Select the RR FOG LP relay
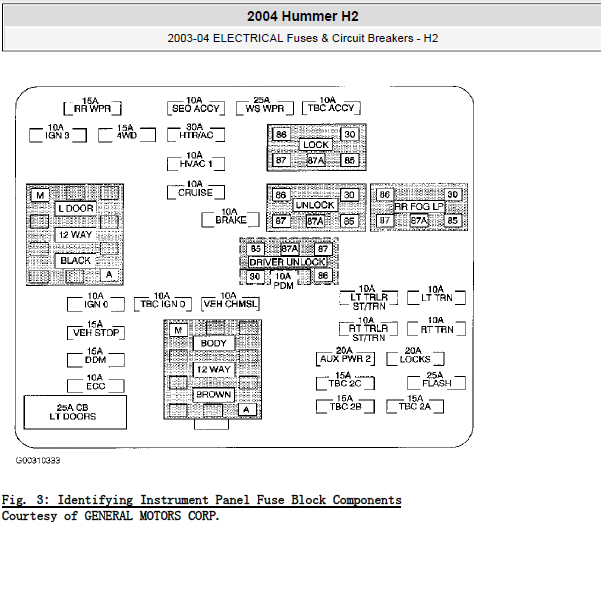This screenshot has height=609, width=601. (416, 207)
